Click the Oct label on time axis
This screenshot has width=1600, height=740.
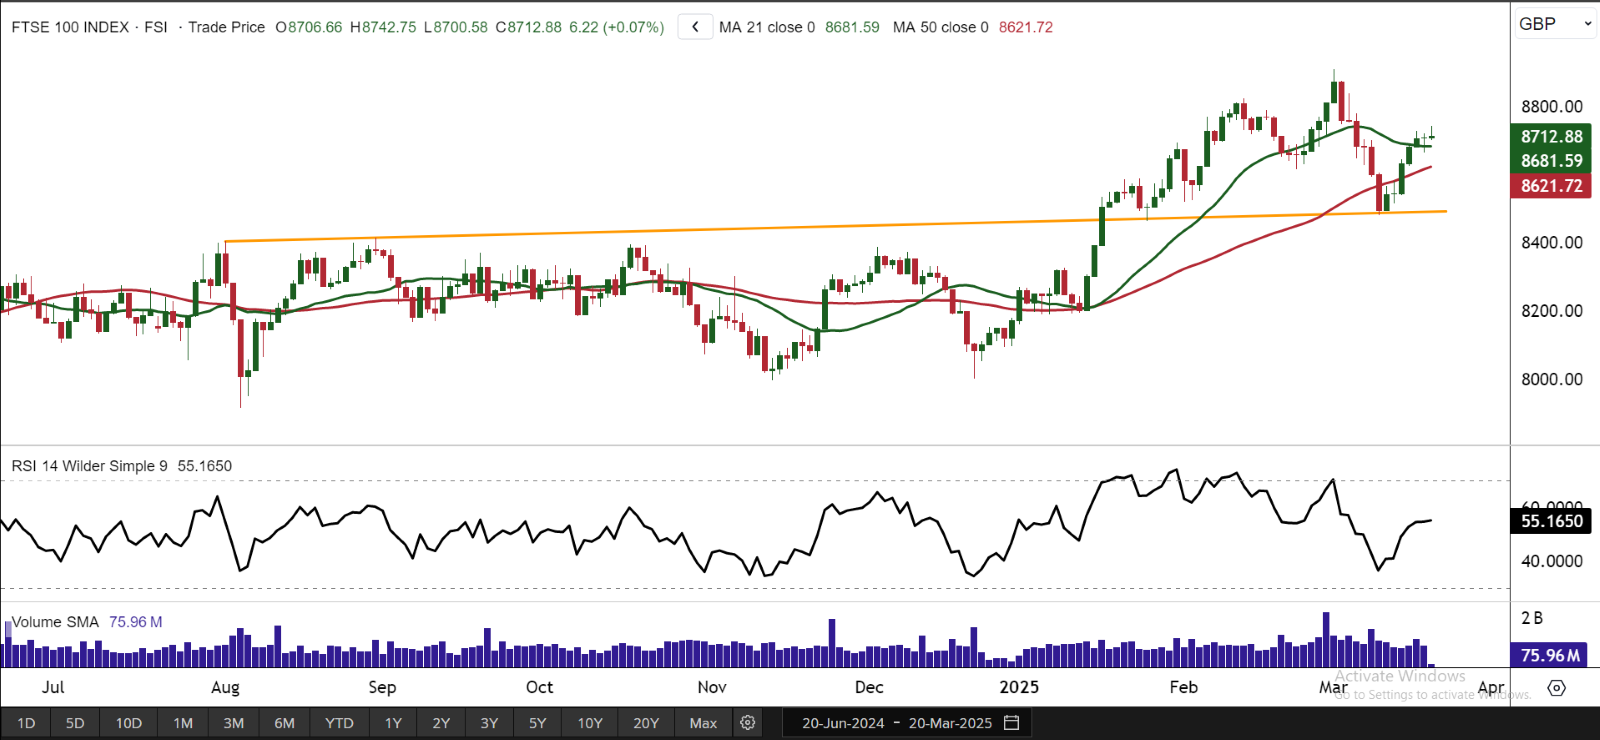[539, 687]
